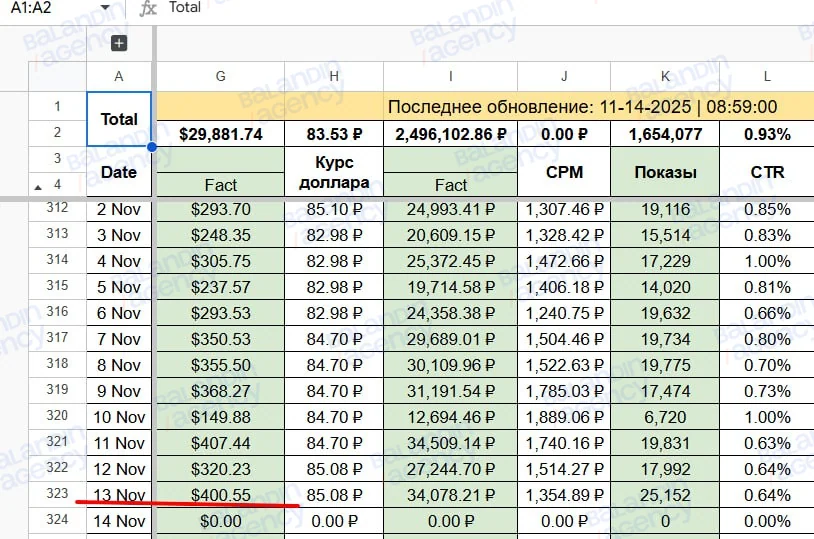
Task: Click the $237.57 cell
Action: 221,287
